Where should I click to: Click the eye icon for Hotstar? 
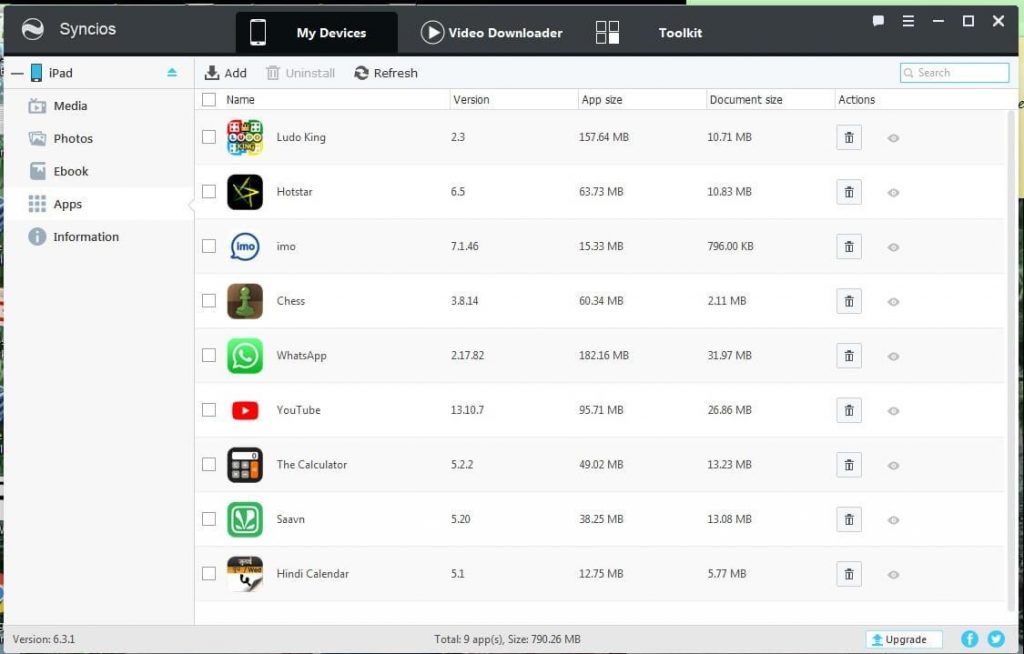tap(893, 193)
